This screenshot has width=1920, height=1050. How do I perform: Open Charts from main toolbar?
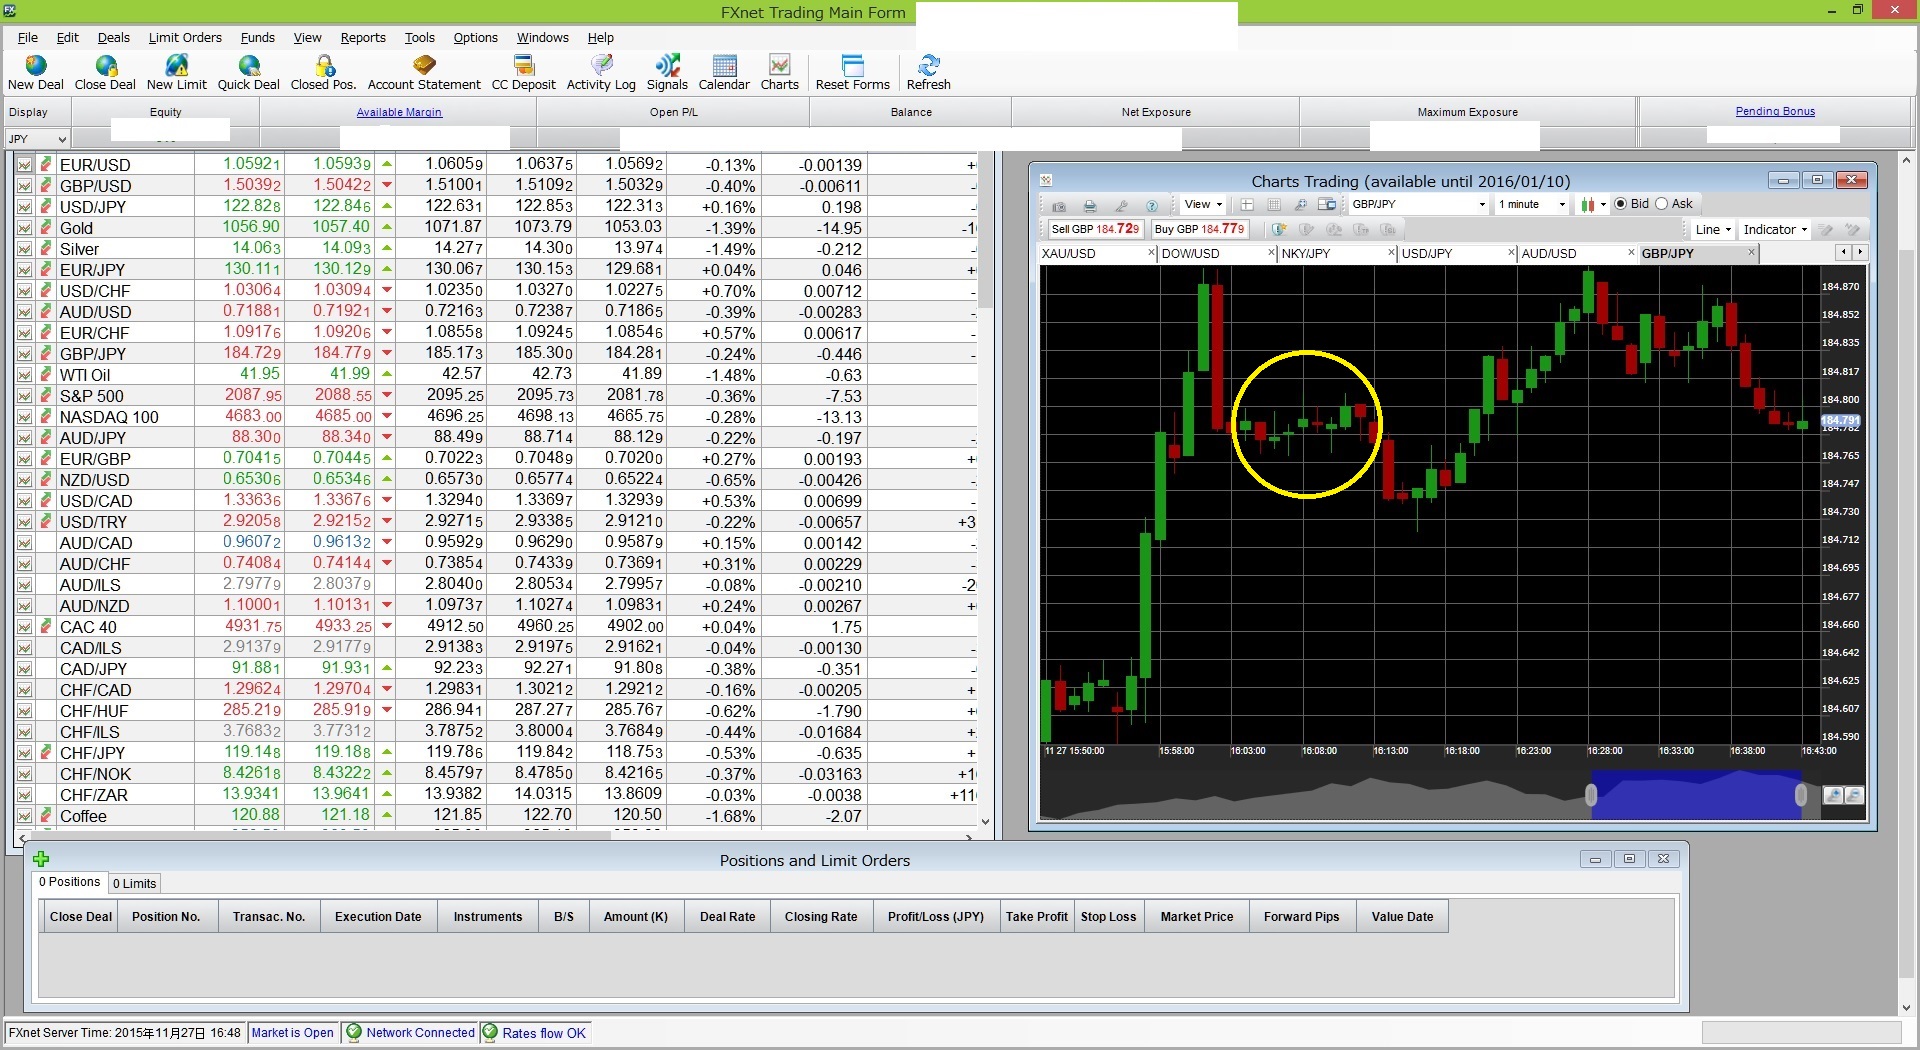[x=780, y=73]
